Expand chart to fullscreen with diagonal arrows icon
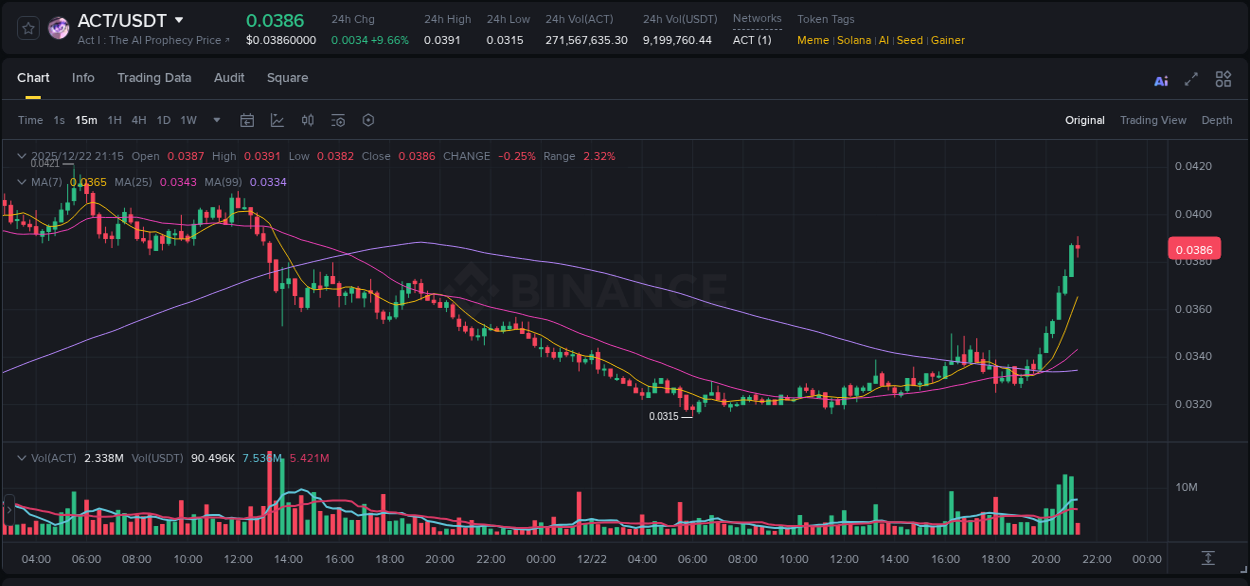The width and height of the screenshot is (1250, 586). coord(1191,79)
